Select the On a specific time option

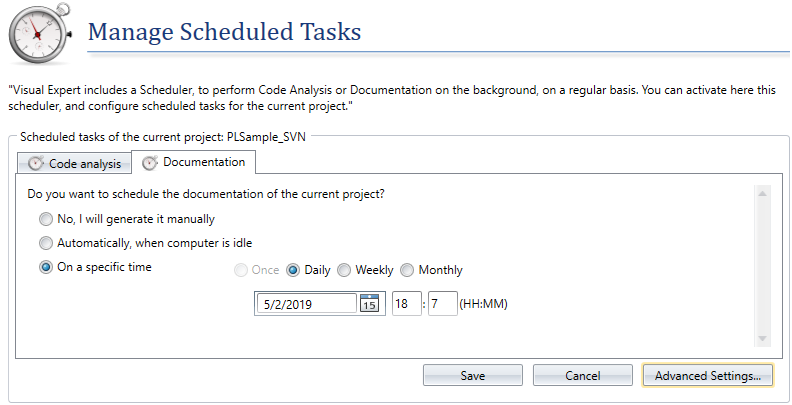click(45, 267)
